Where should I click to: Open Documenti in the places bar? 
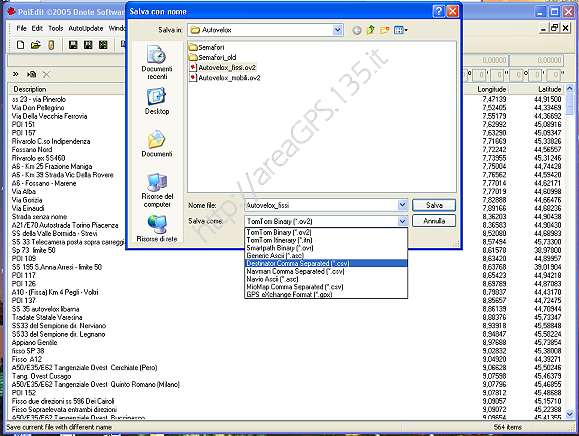click(x=157, y=144)
